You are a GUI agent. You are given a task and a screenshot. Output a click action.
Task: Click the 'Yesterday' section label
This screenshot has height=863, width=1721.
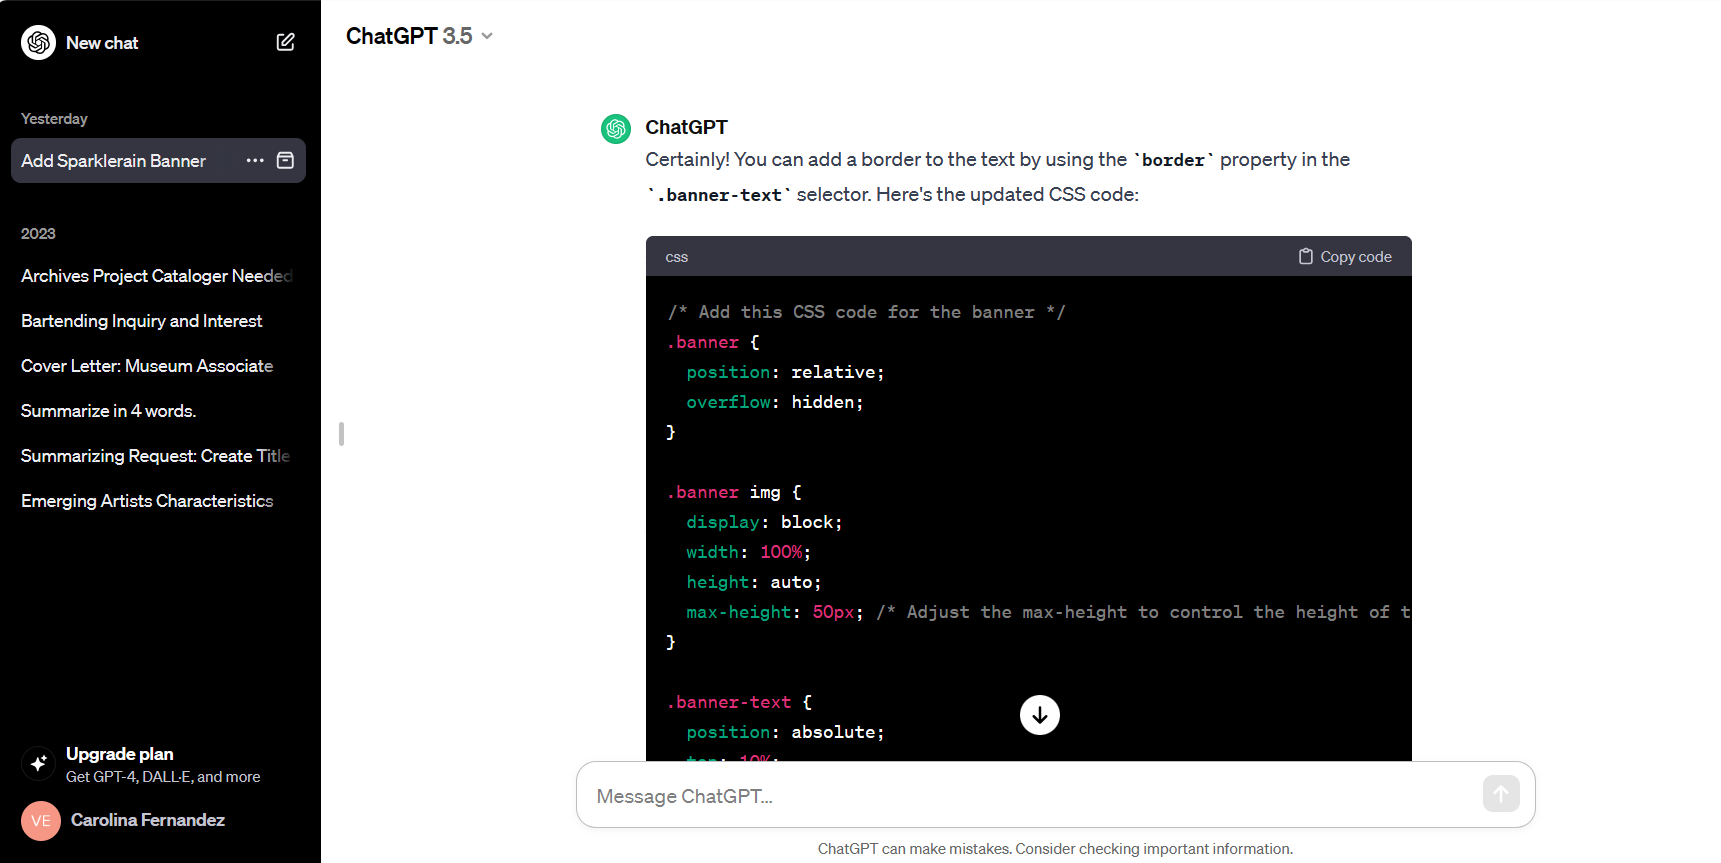point(54,119)
